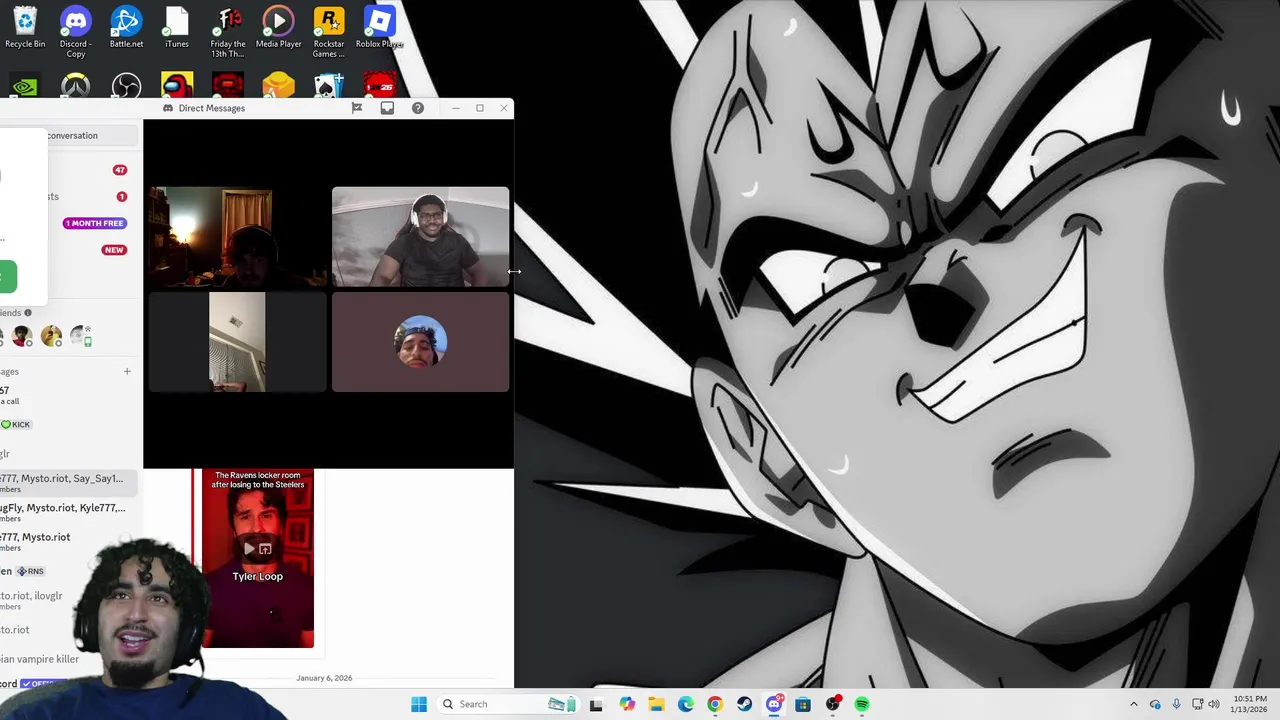
Task: Open File Explorer from the taskbar
Action: tap(656, 704)
